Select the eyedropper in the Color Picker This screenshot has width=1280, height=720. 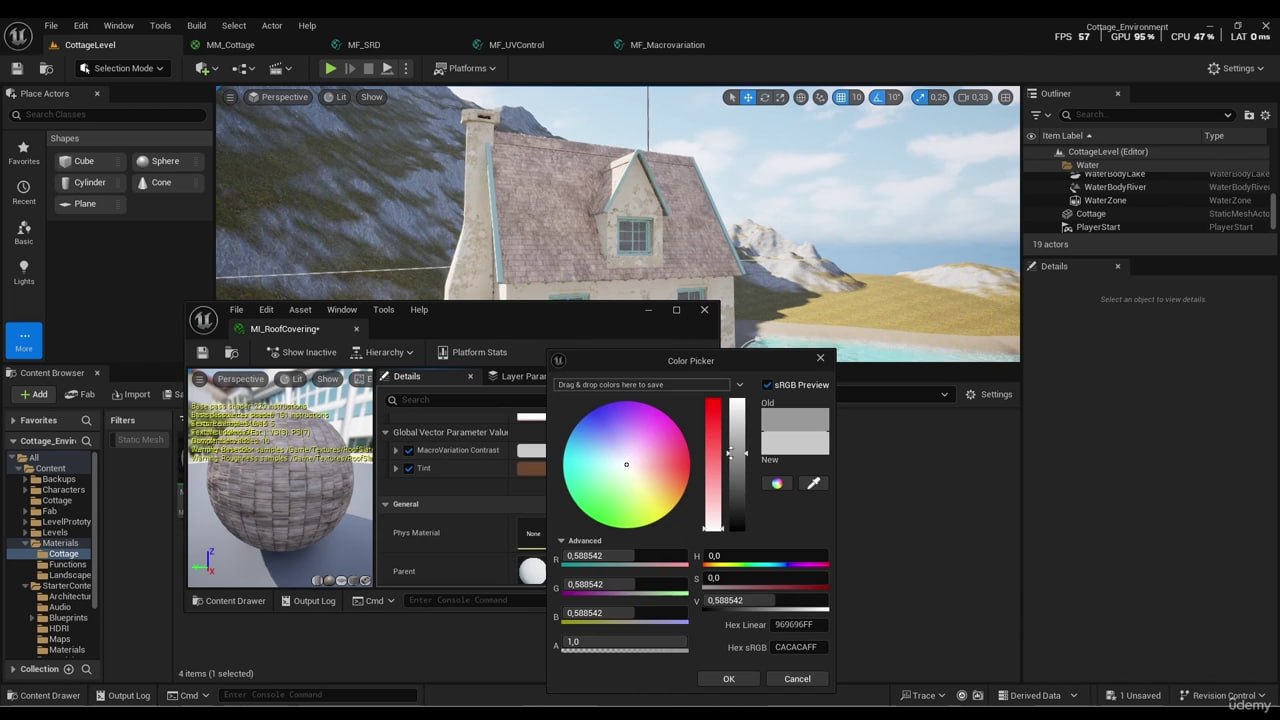point(813,483)
